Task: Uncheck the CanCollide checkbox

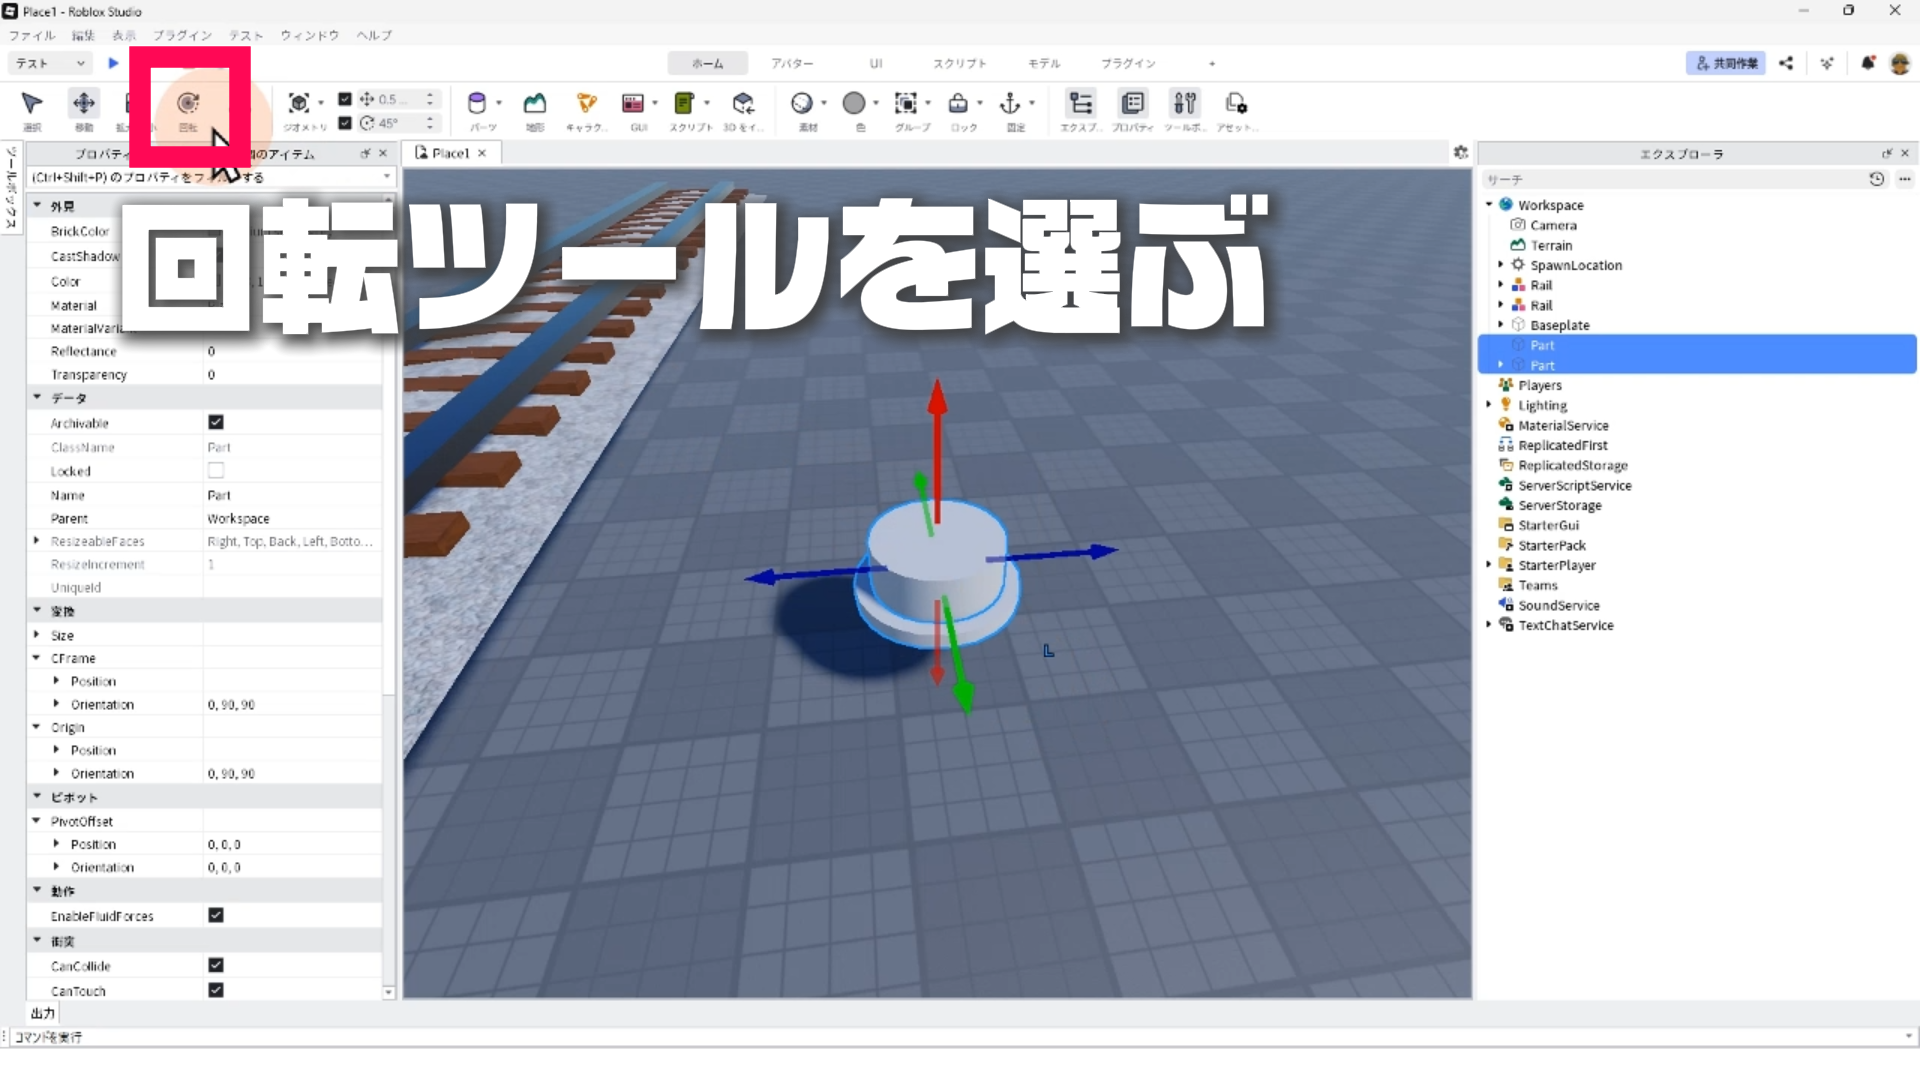Action: click(216, 965)
